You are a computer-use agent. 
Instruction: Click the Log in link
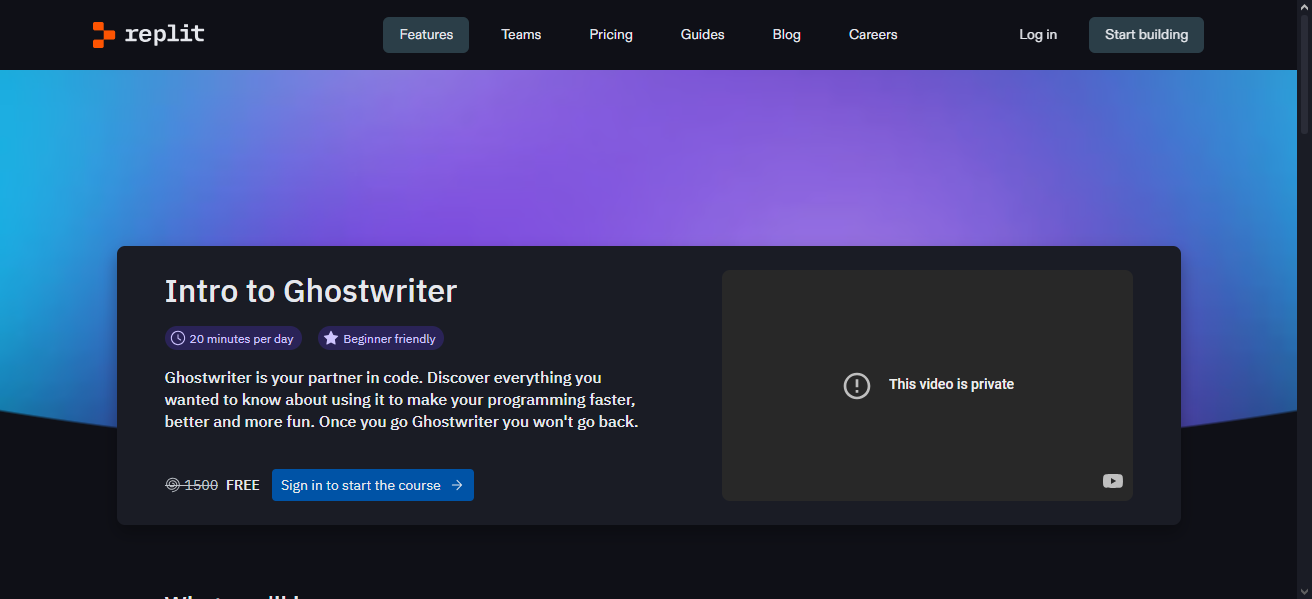point(1038,35)
